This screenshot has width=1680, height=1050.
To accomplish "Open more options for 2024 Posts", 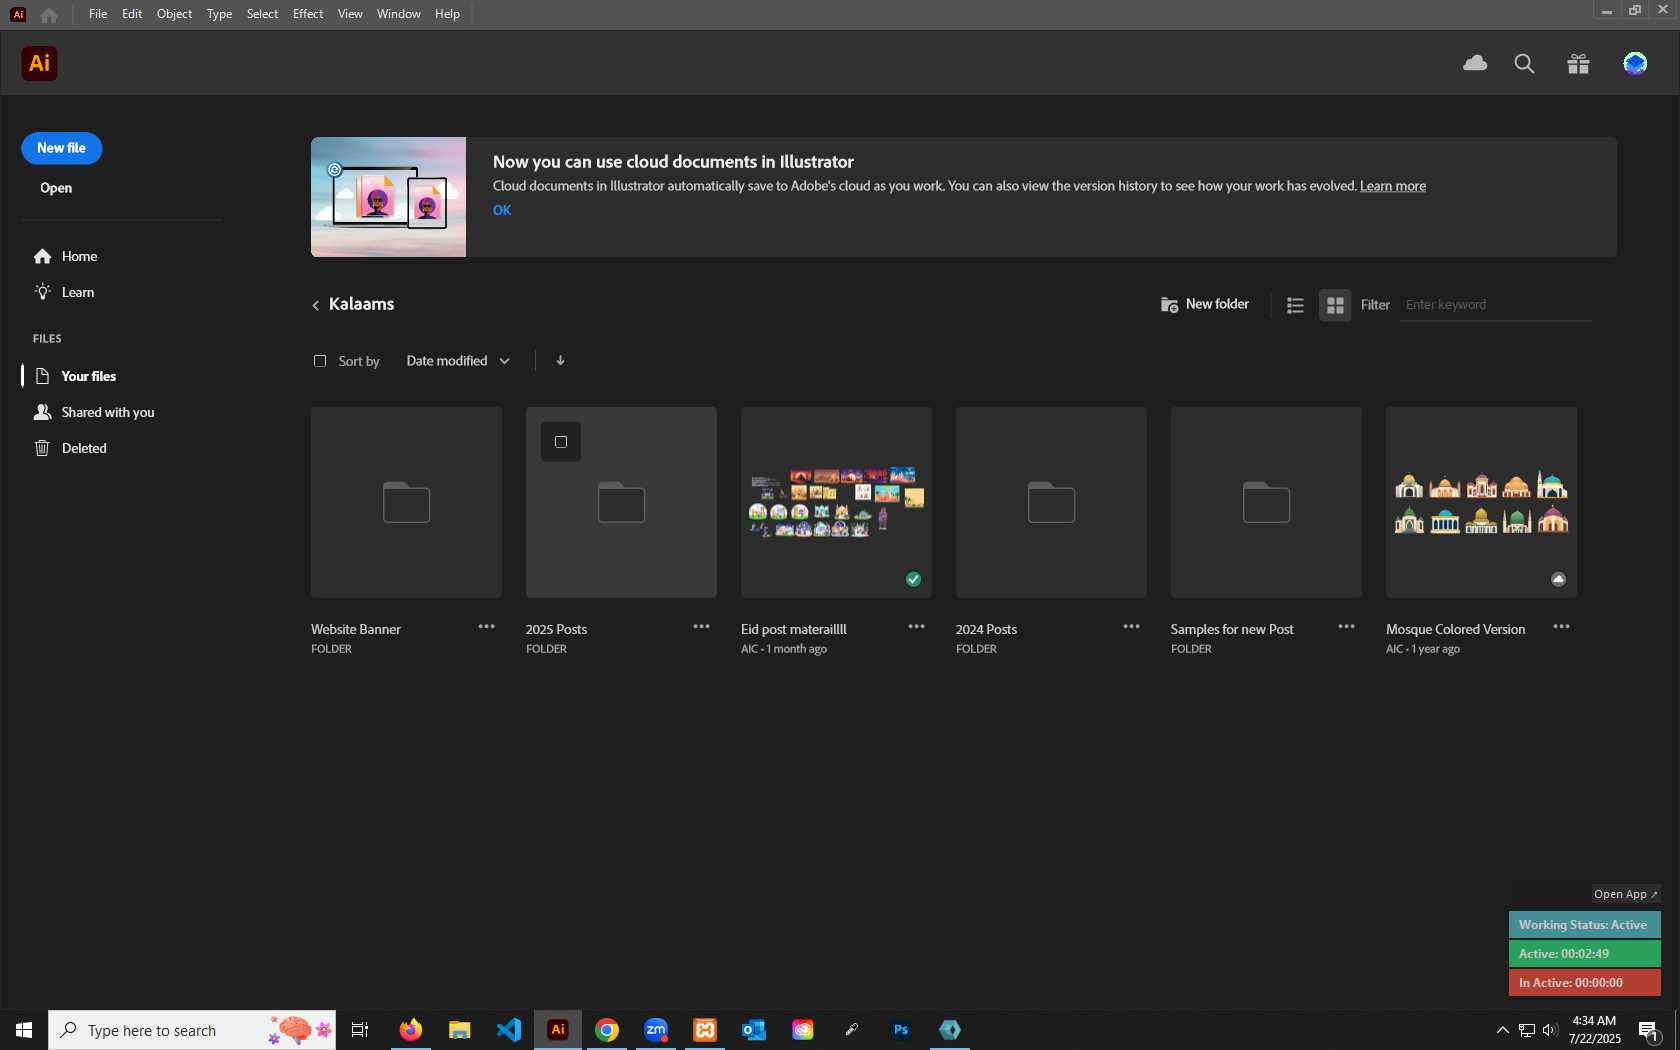I will pos(1131,626).
